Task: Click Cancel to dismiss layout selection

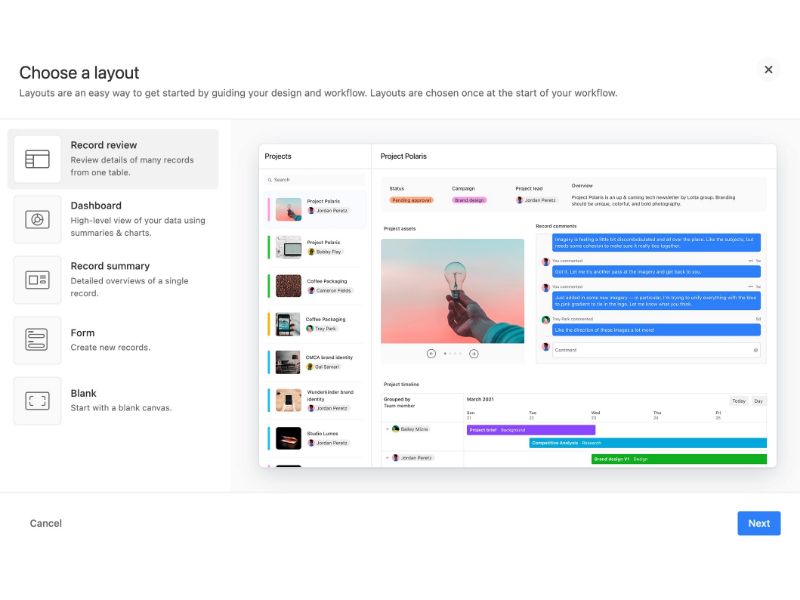Action: (46, 523)
